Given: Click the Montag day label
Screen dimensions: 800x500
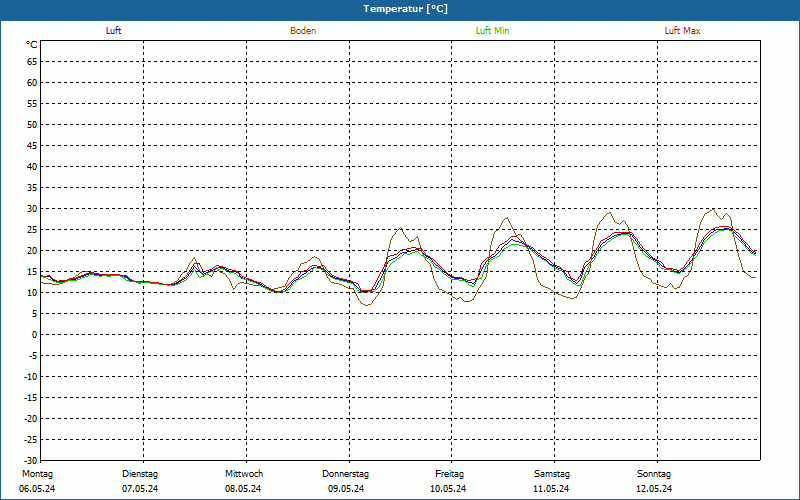Looking at the screenshot, I should point(37,474).
